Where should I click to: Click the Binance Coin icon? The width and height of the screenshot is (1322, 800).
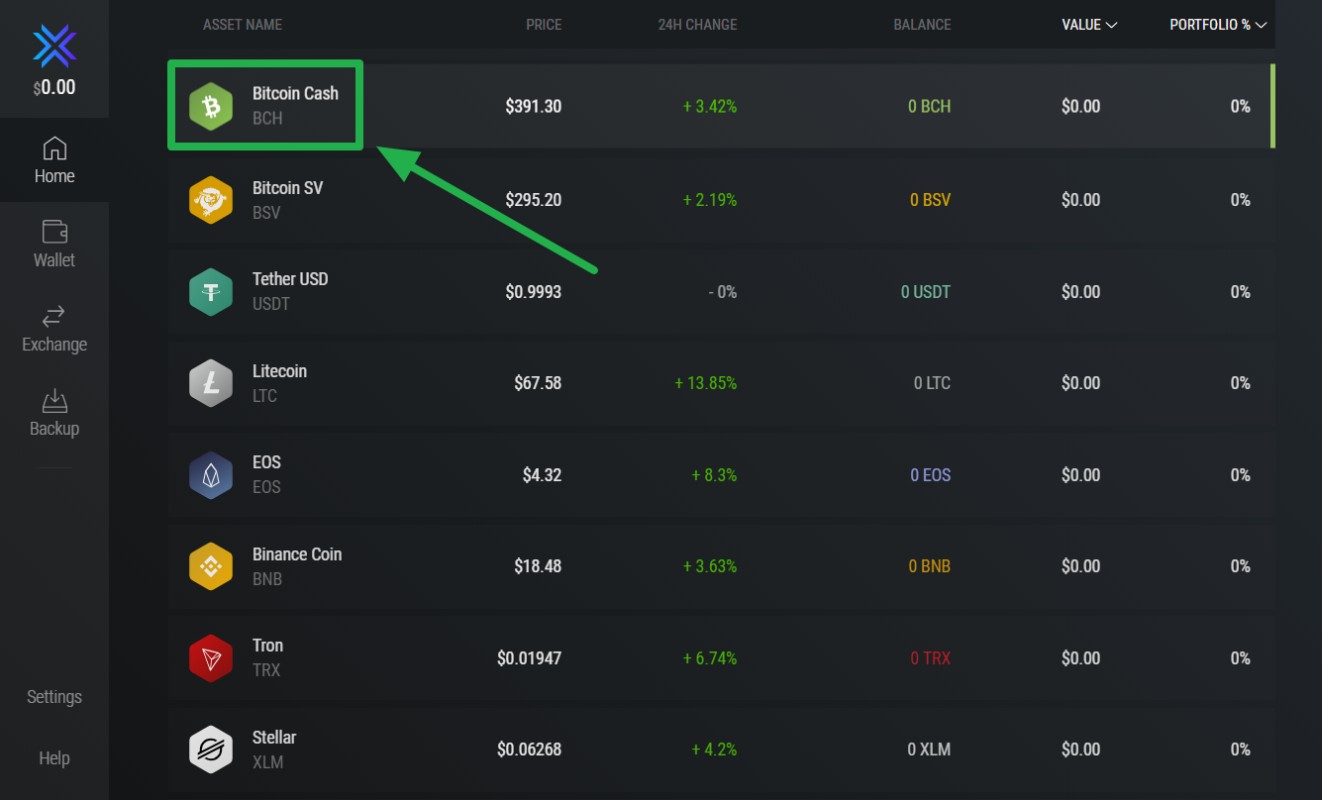coord(211,566)
